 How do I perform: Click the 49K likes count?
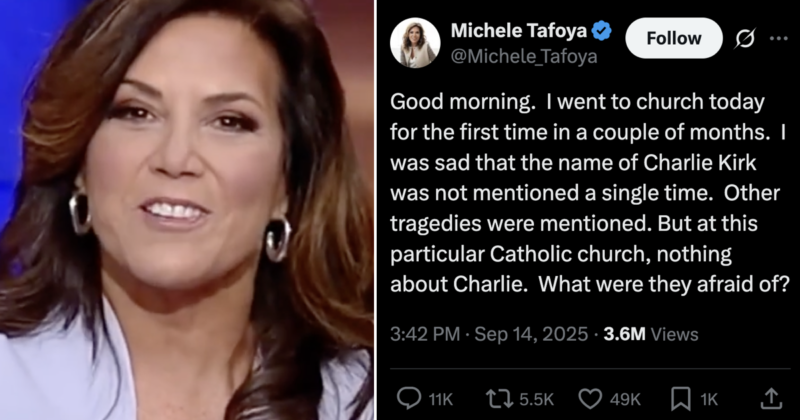pyautogui.click(x=624, y=399)
